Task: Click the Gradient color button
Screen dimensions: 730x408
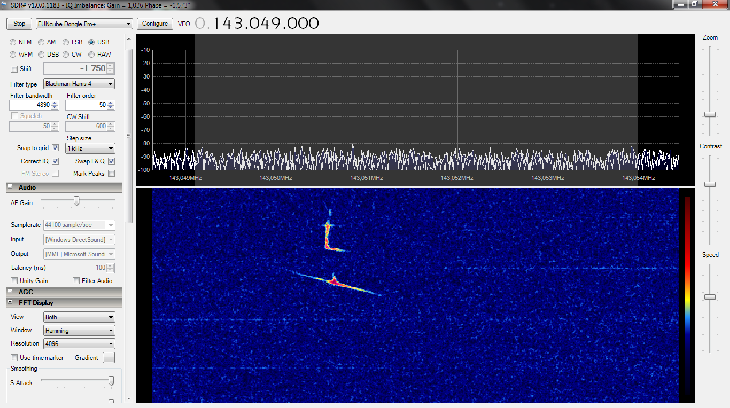Action: pos(109,356)
